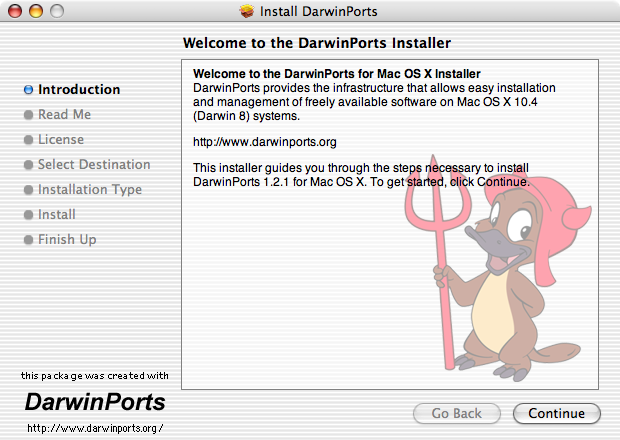620x440 pixels.
Task: Click the 'Welcome to the DarwinPorts Installer' title
Action: point(317,43)
